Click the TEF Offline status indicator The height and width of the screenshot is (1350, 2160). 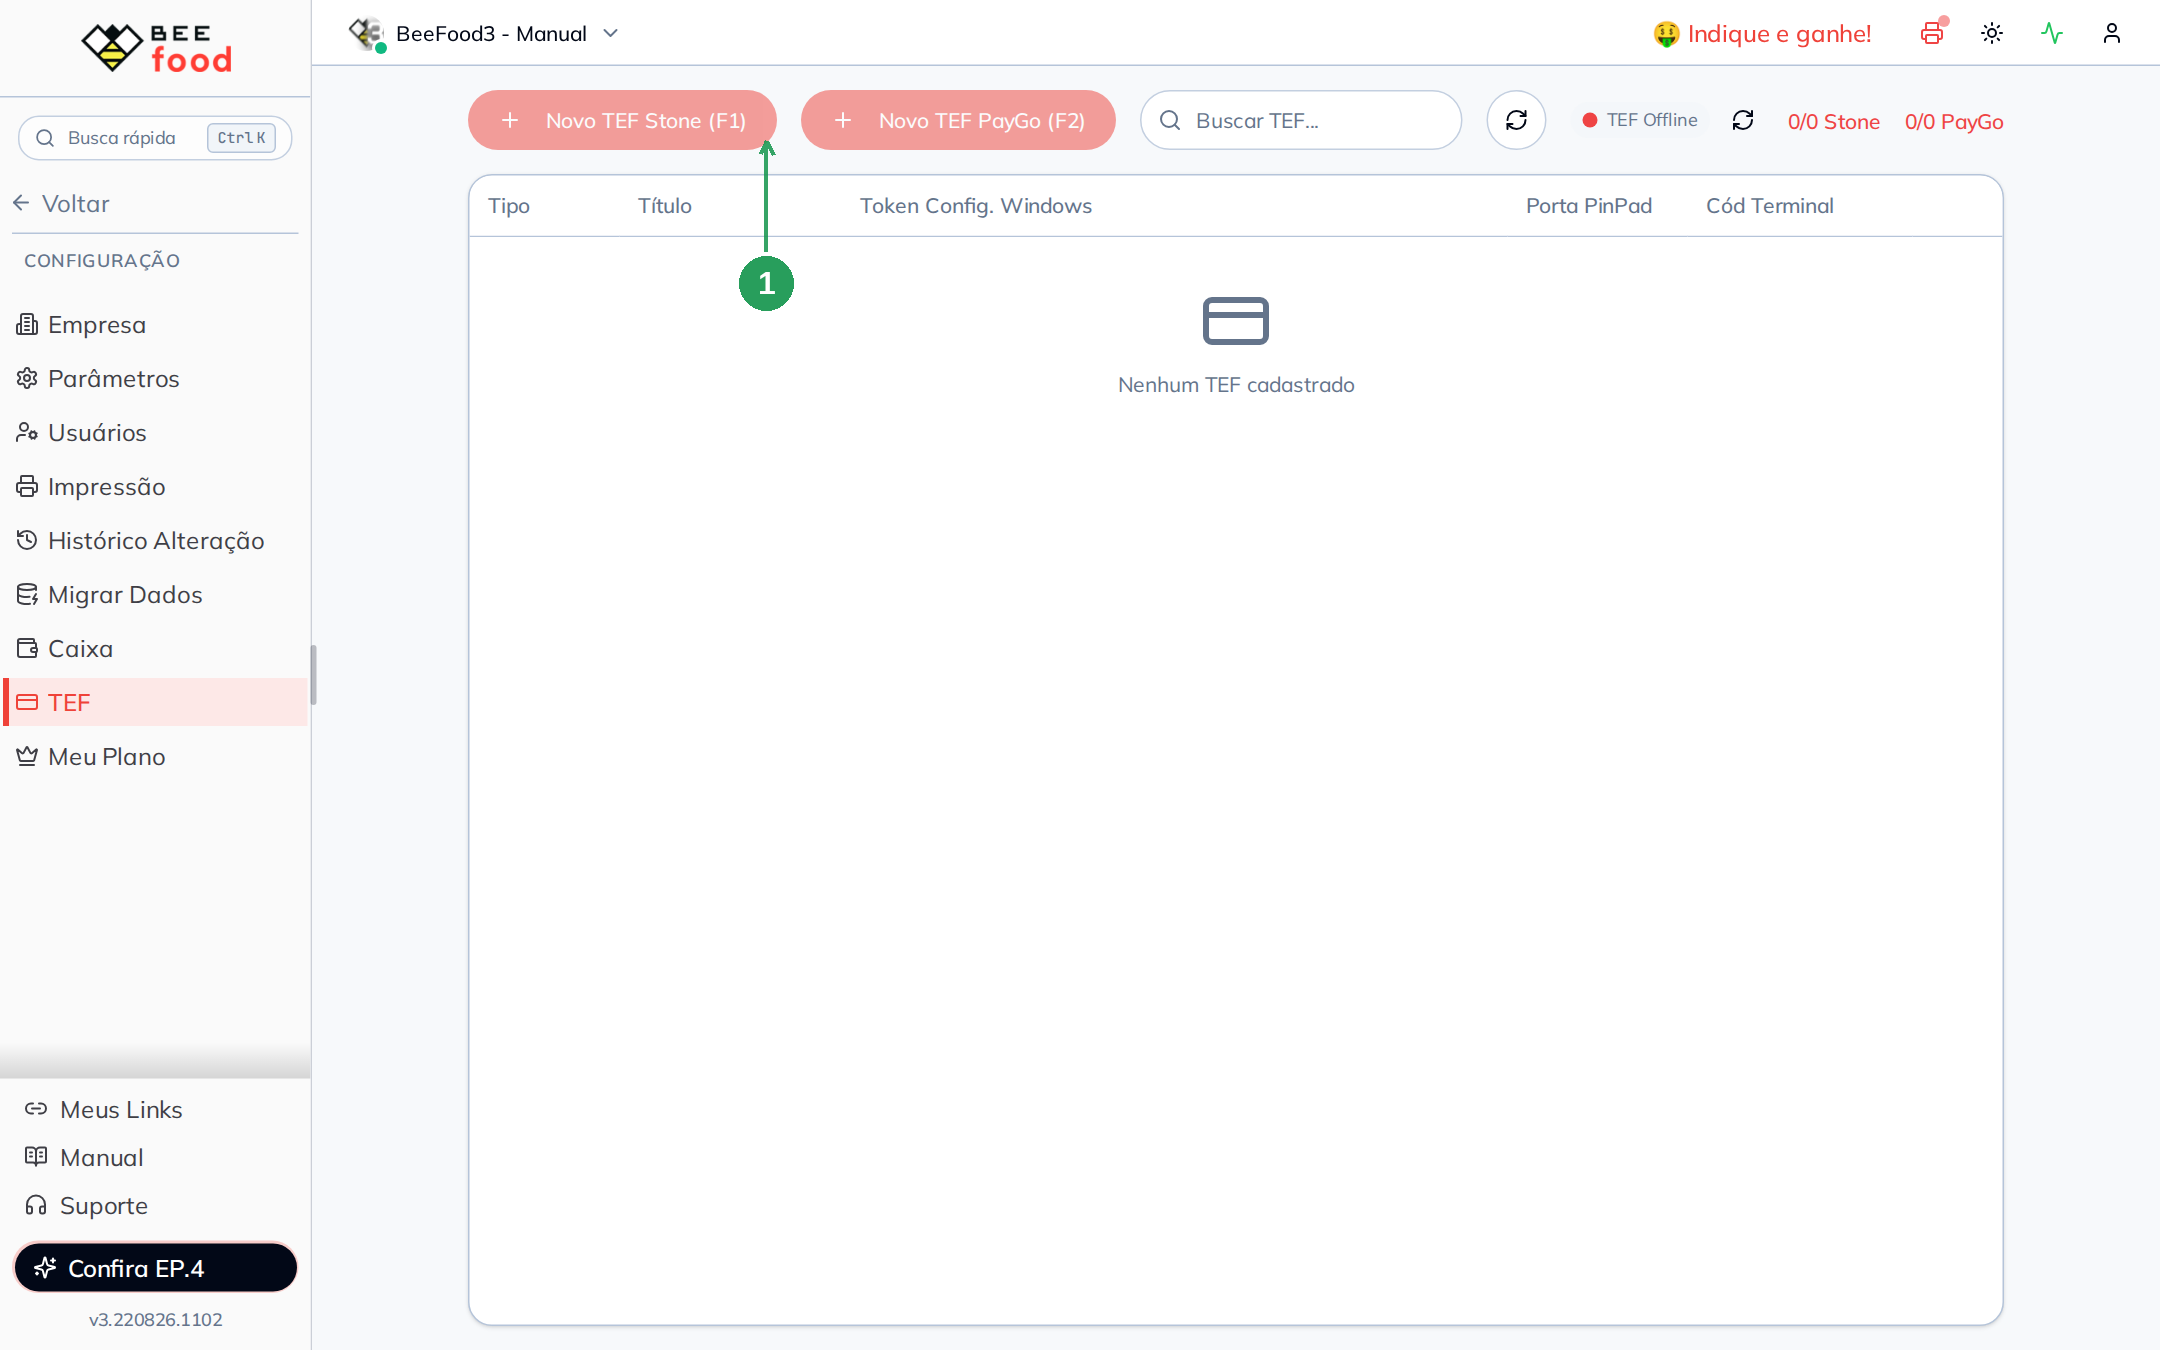coord(1640,120)
